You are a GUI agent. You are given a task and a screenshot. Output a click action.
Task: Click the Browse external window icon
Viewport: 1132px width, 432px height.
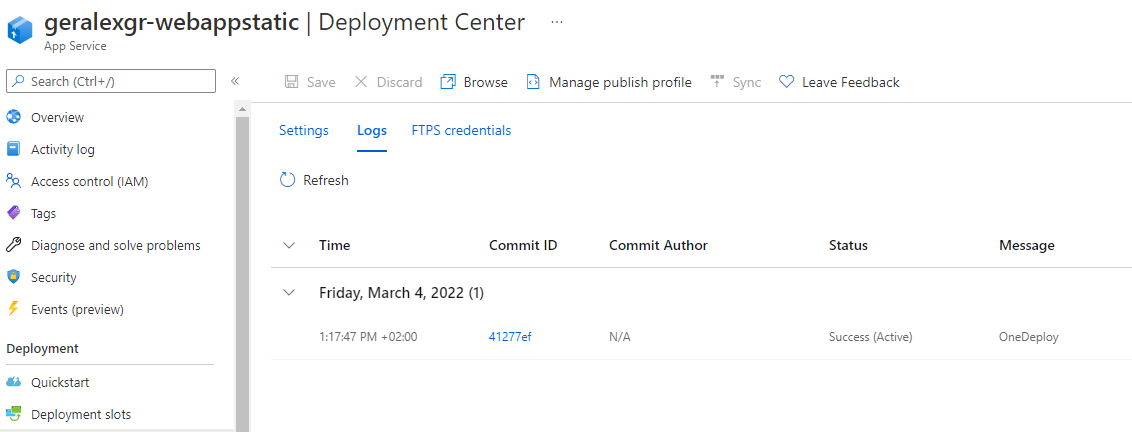[448, 82]
